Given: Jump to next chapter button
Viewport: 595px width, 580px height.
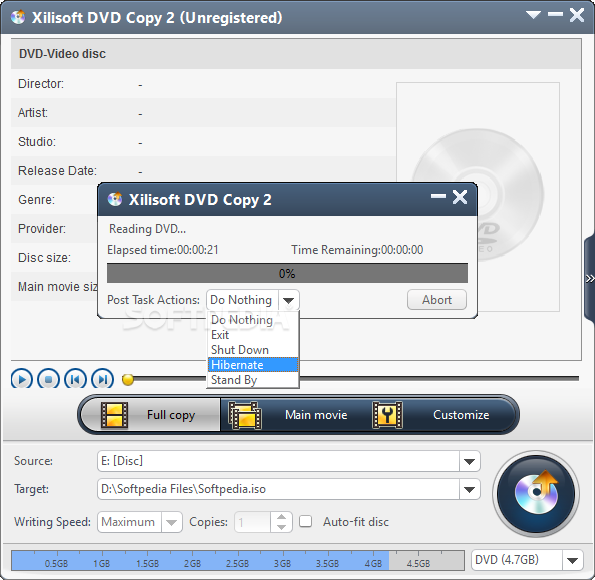Looking at the screenshot, I should (102, 379).
